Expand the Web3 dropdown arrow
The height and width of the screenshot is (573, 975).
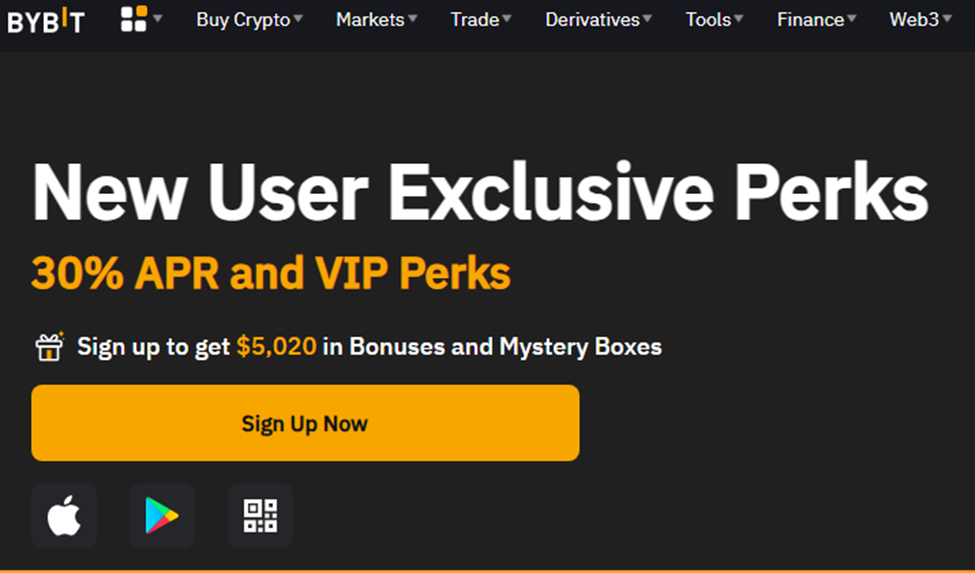coord(947,19)
